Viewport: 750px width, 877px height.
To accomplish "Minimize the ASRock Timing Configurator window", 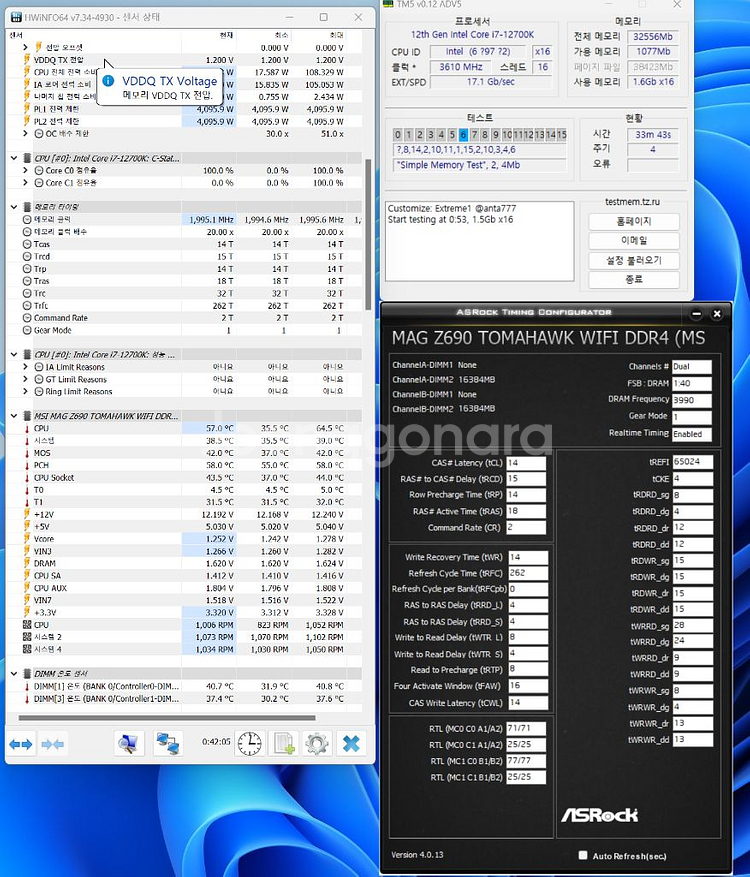I will point(696,314).
